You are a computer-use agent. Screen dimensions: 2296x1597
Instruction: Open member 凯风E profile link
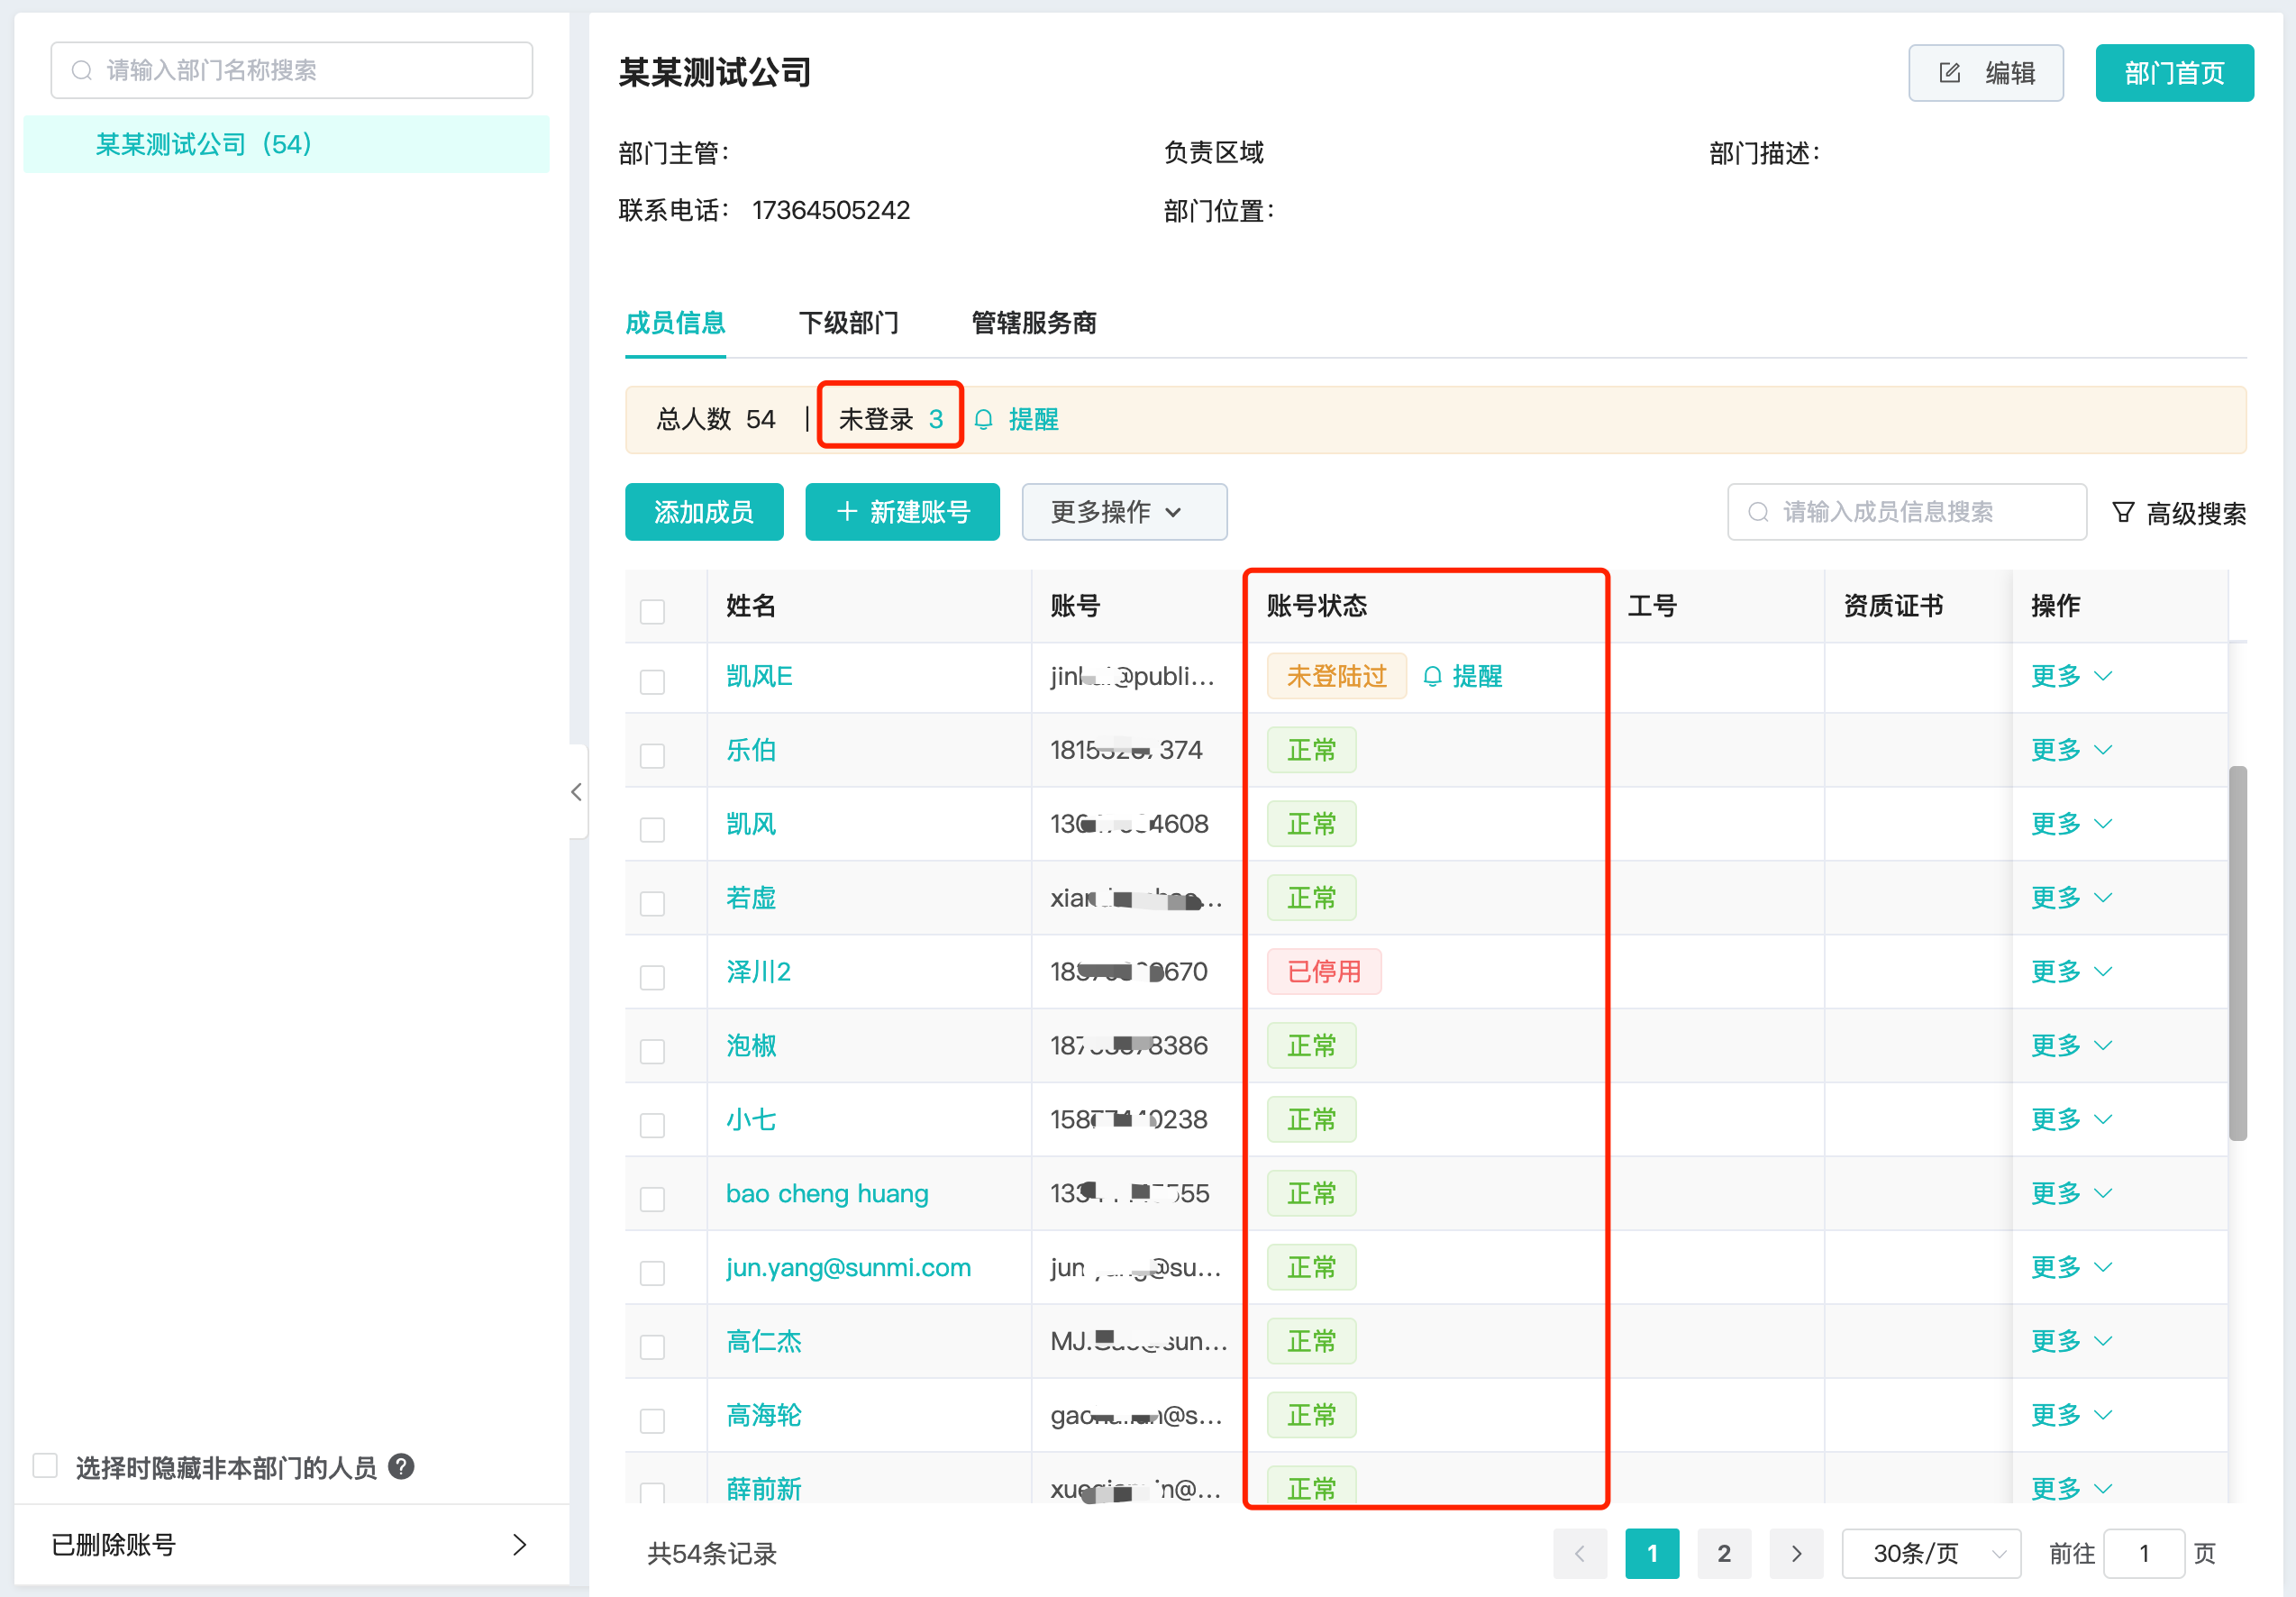coord(759,677)
